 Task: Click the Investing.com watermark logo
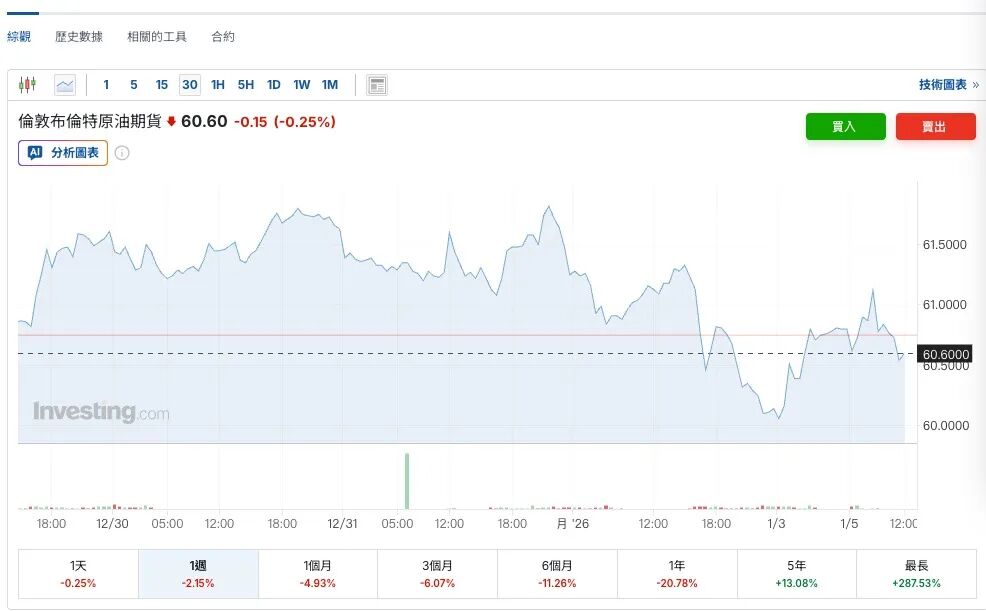pos(100,412)
